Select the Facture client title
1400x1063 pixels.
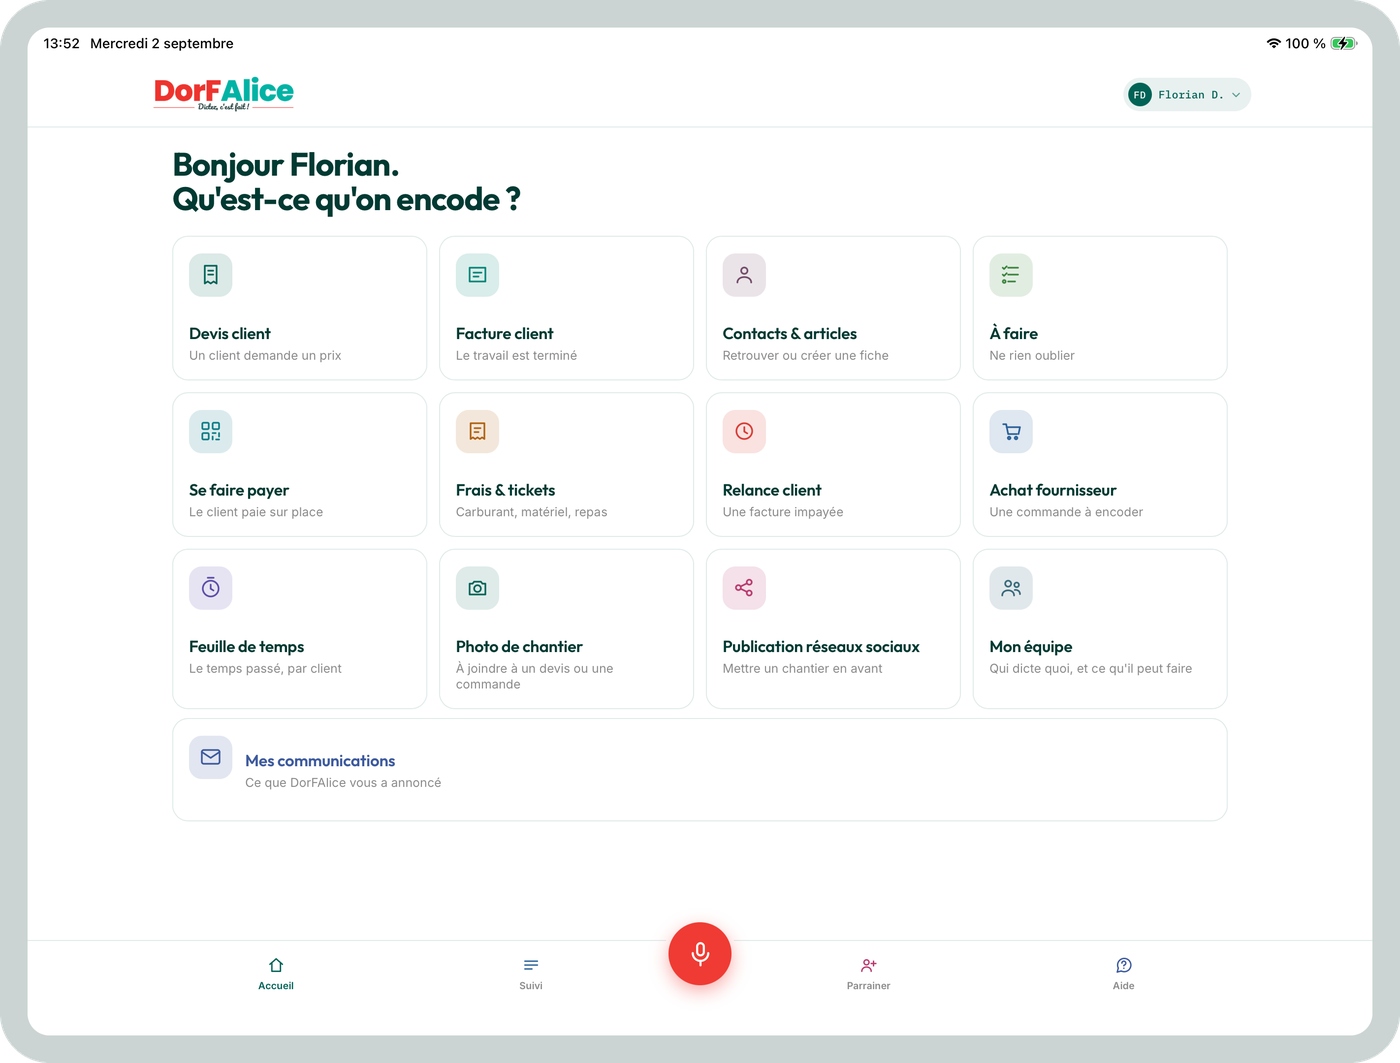505,334
